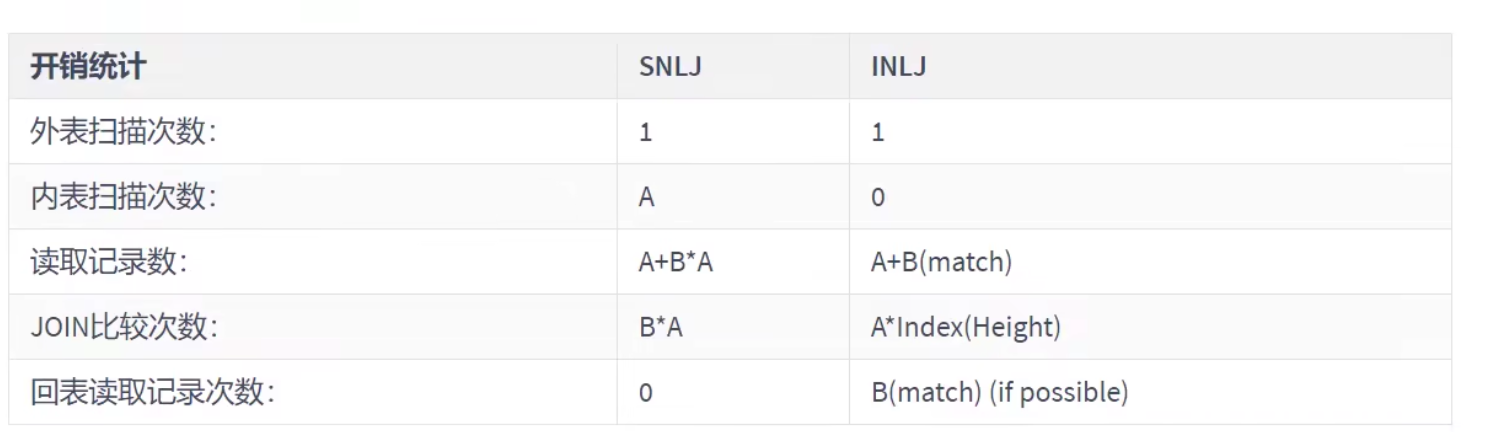The height and width of the screenshot is (432, 1496).
Task: Click B(match) text in the last row
Action: (925, 392)
